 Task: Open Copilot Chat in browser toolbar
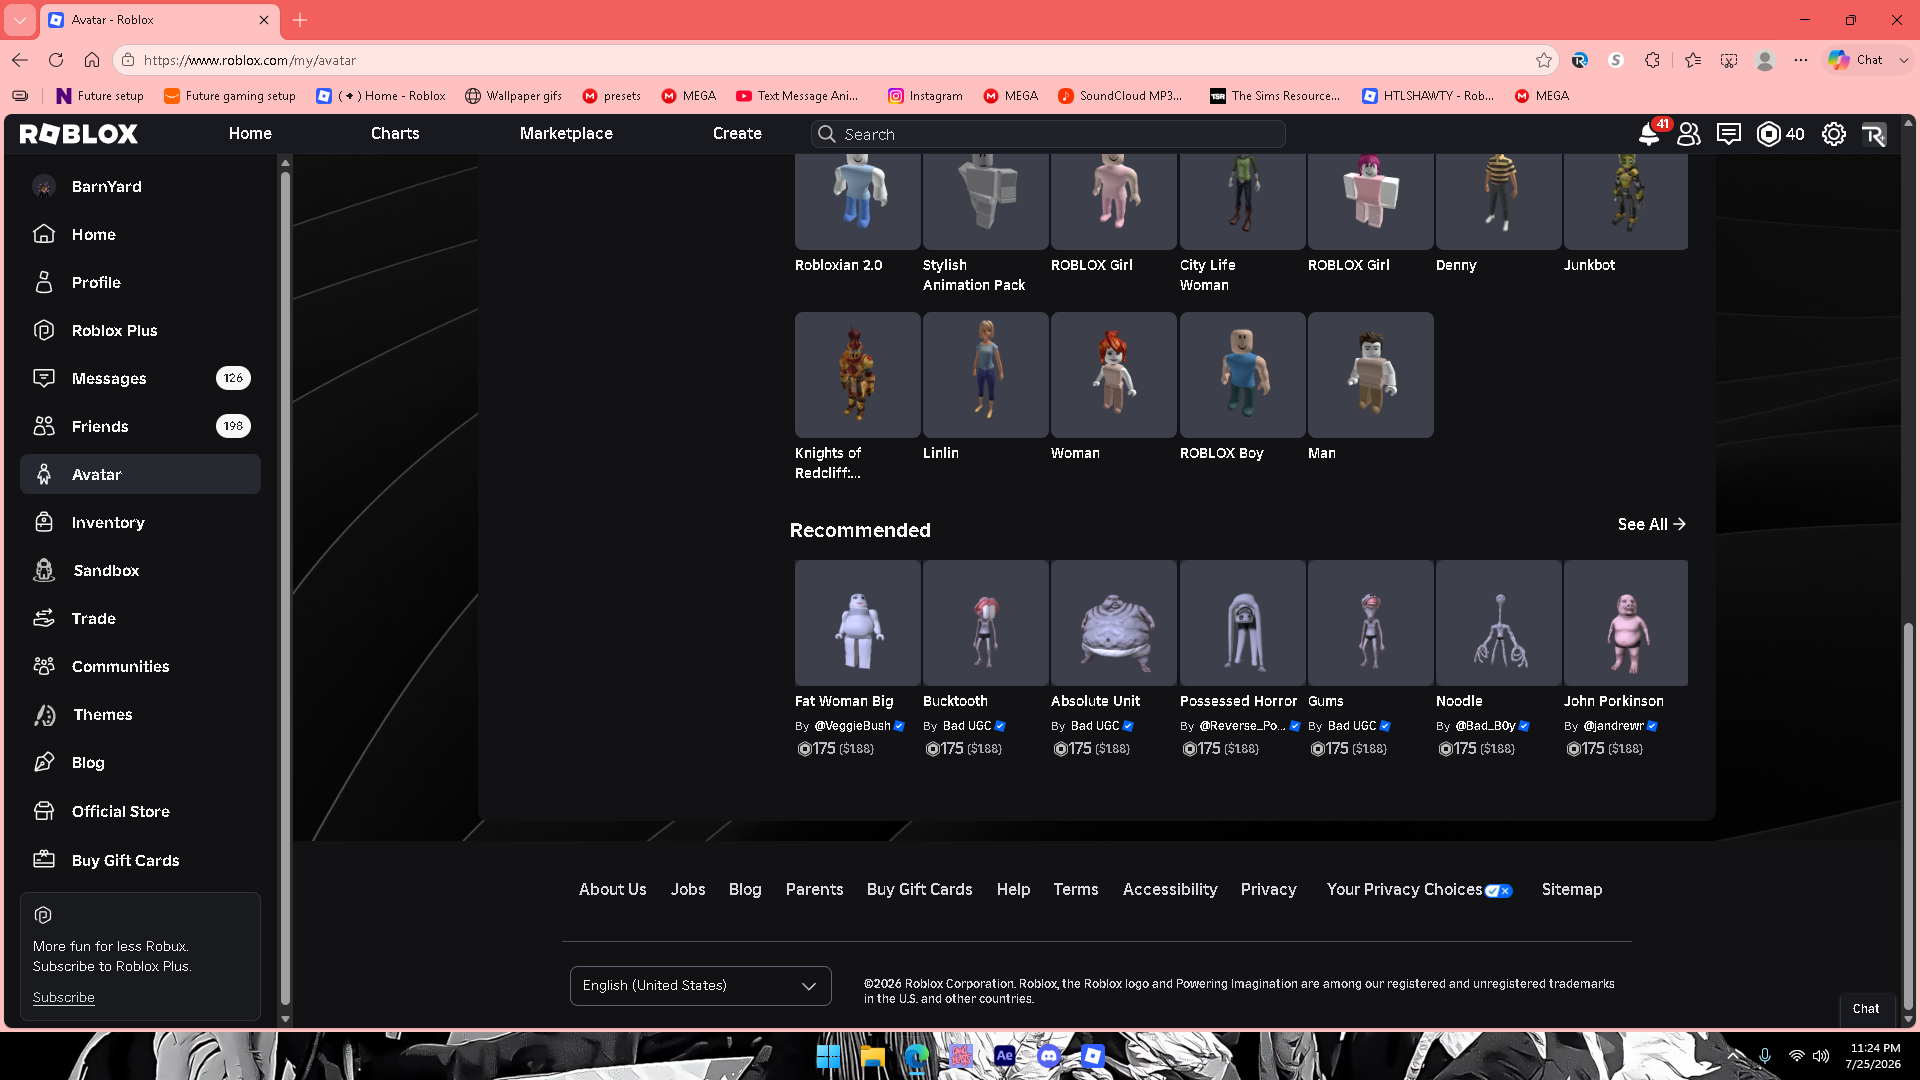coord(1856,60)
